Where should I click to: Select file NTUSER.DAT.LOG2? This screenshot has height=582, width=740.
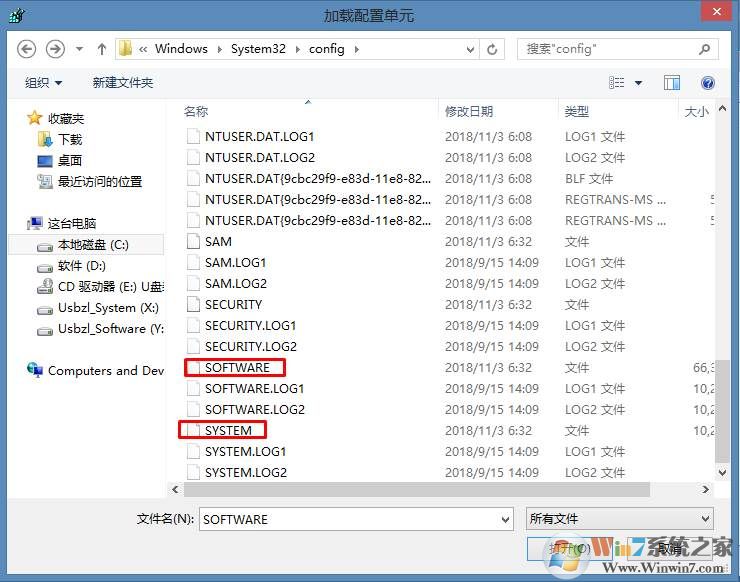(260, 158)
